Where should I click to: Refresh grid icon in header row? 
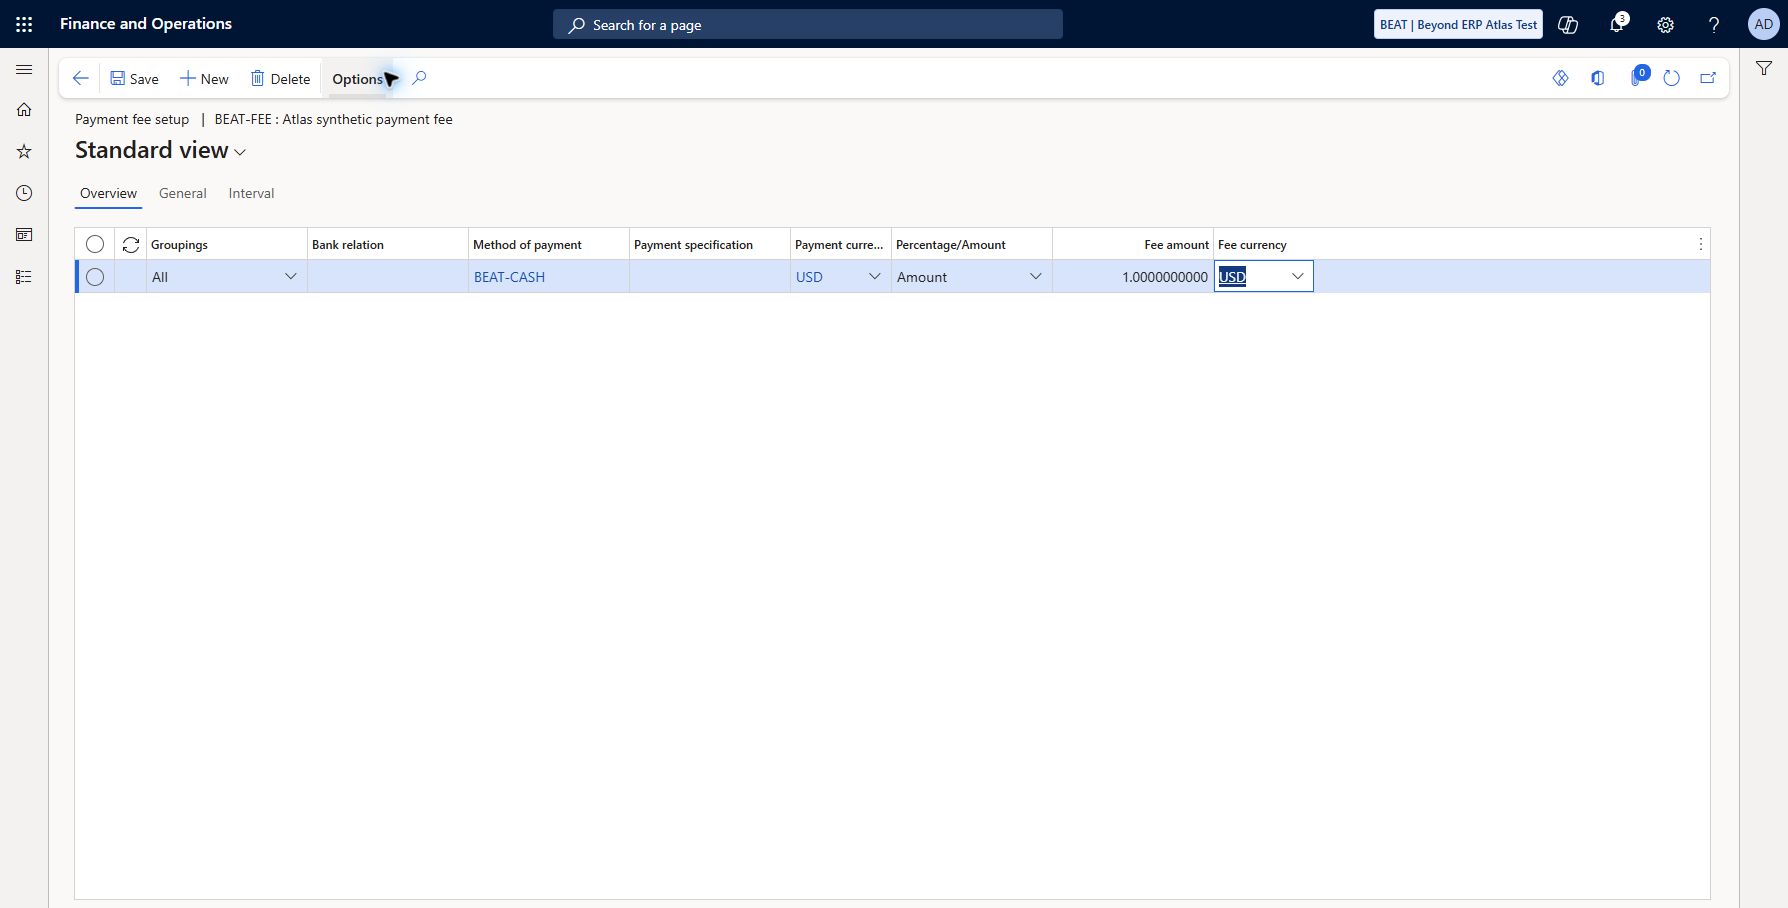click(x=131, y=244)
